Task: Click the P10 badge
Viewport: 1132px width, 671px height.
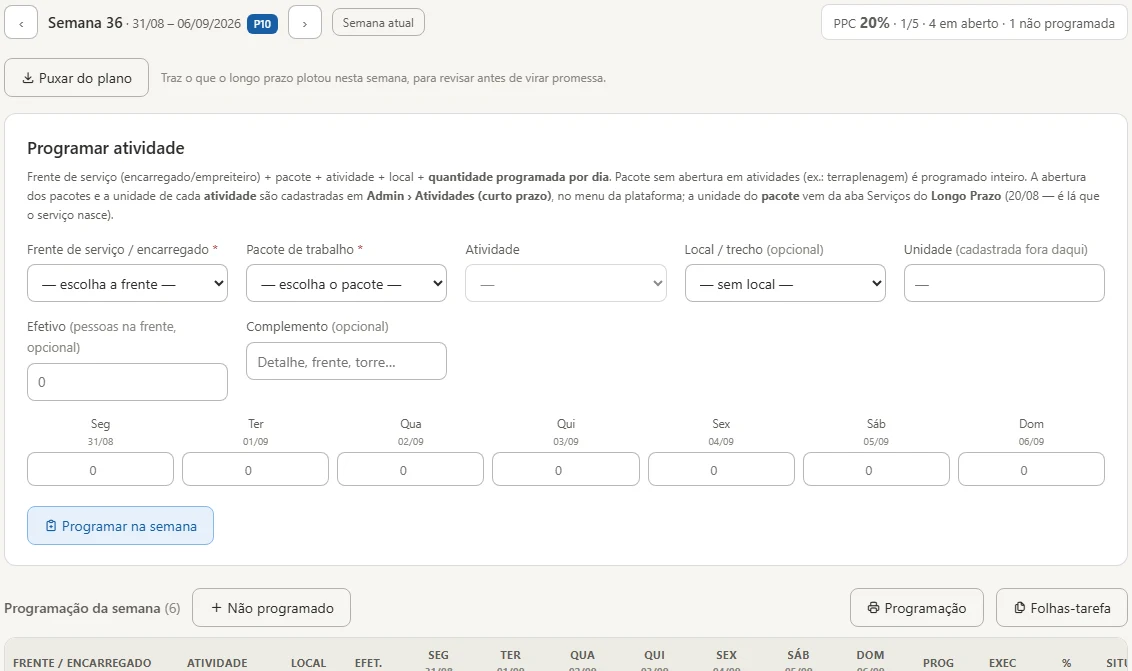Action: click(262, 24)
